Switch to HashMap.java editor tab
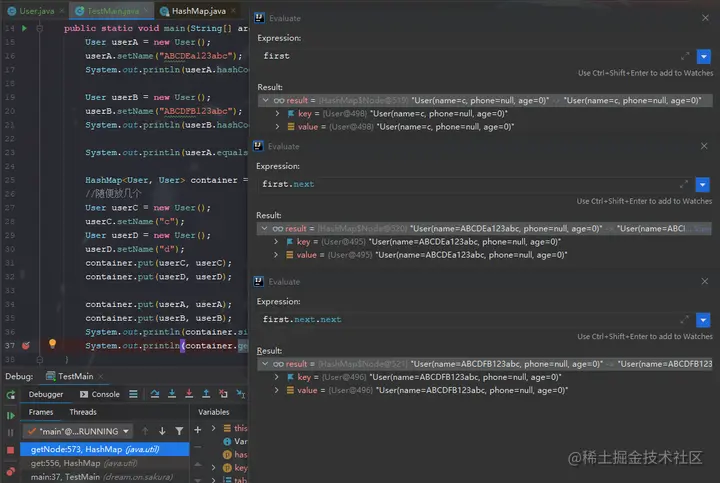720x483 pixels. (x=198, y=11)
